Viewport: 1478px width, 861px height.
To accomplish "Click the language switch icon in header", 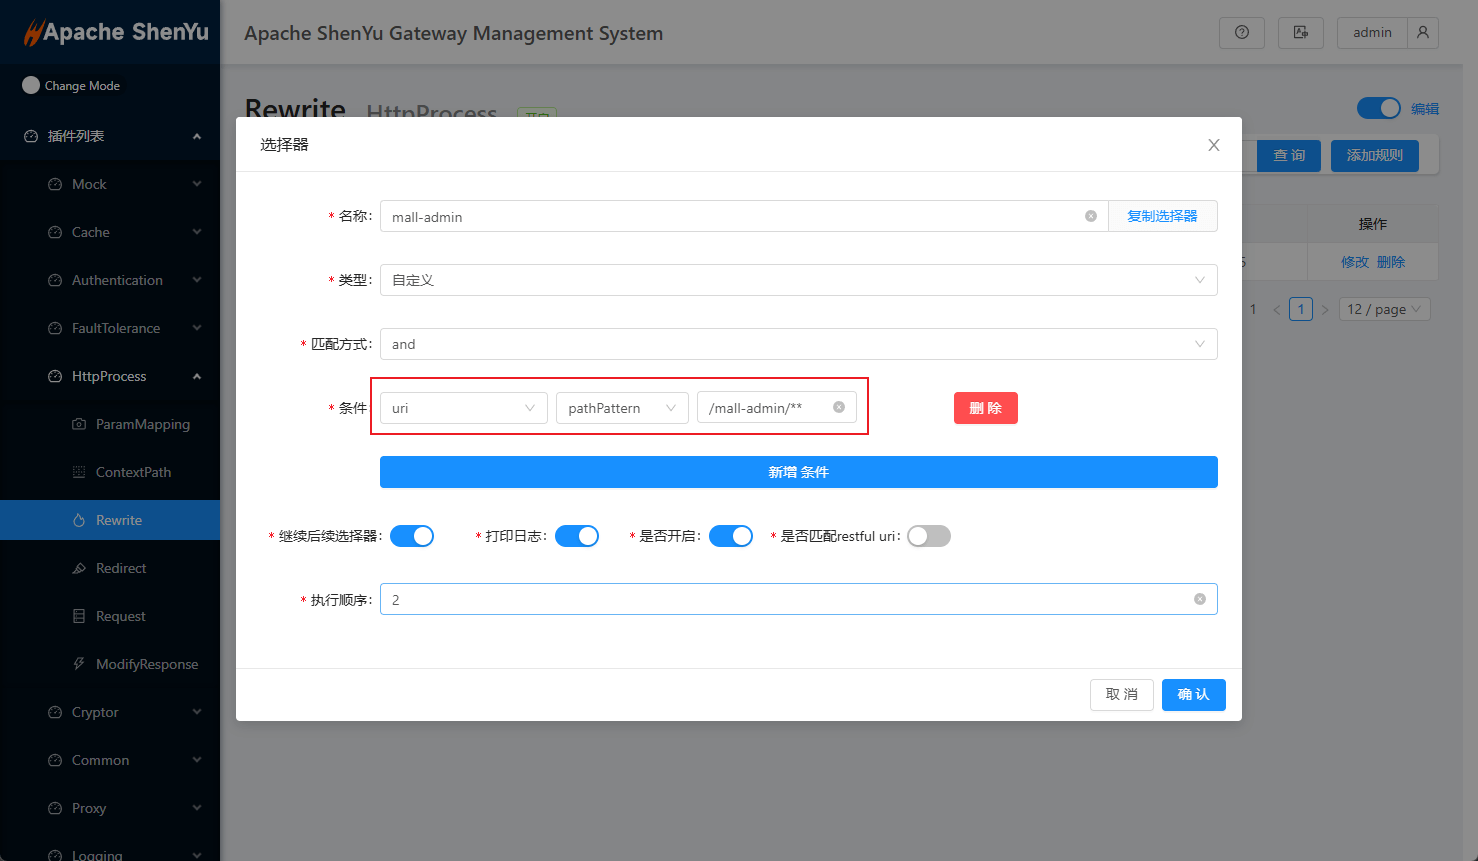I will point(1300,33).
